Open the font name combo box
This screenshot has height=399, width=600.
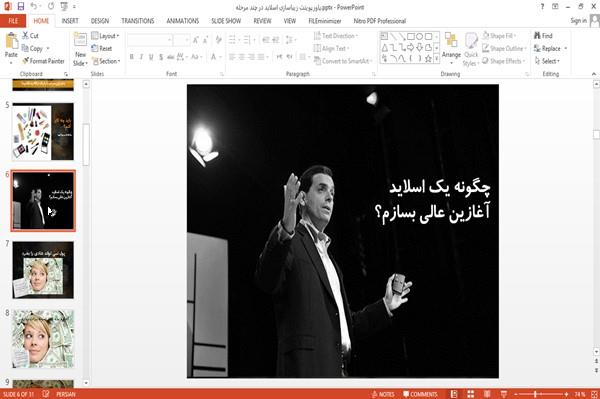click(150, 40)
